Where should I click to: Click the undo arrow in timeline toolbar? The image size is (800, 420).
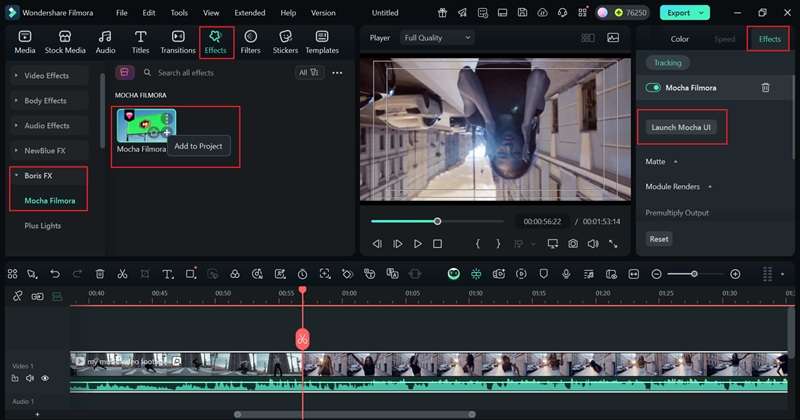tap(55, 274)
